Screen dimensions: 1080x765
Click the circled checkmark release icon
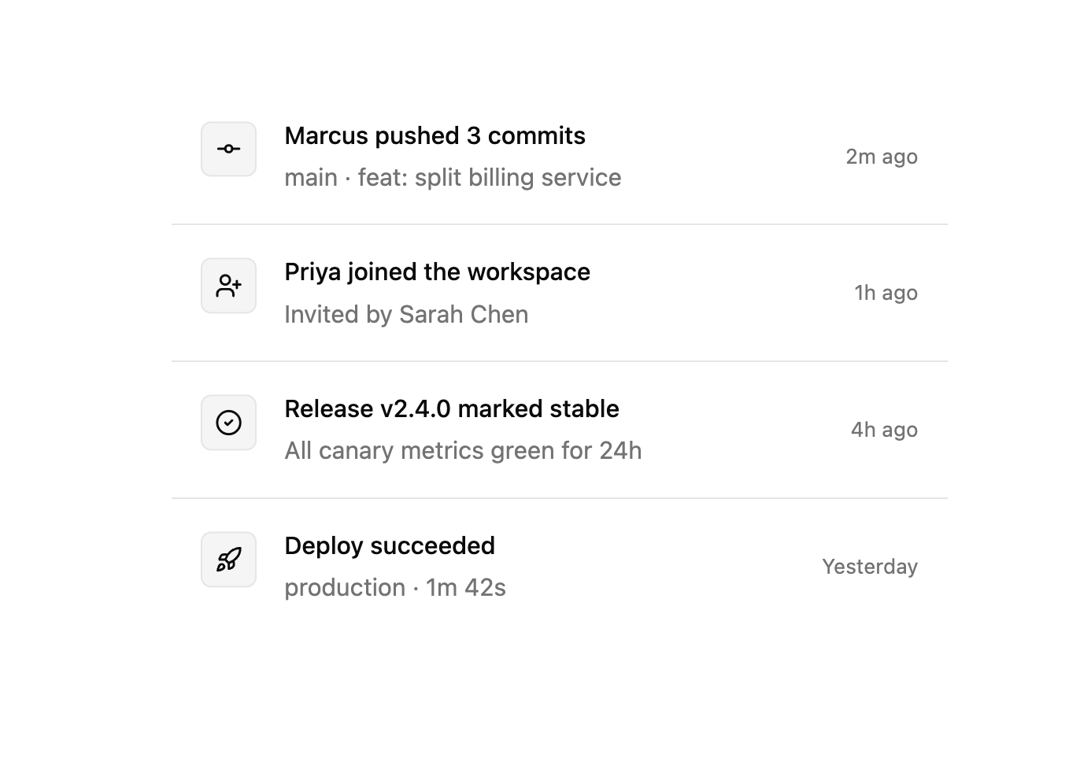click(229, 423)
